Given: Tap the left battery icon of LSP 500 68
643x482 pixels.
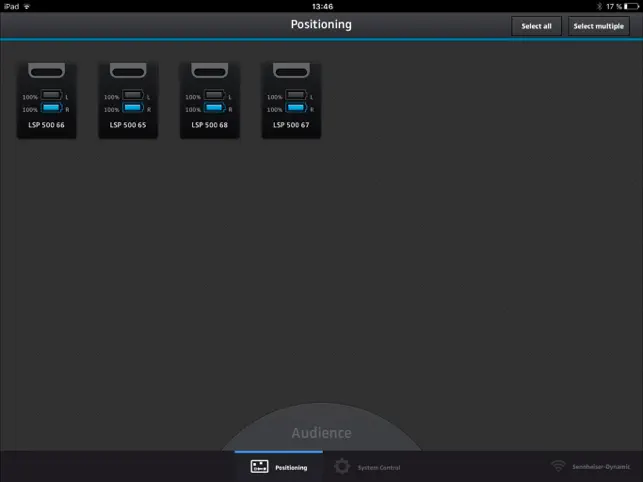Looking at the screenshot, I should pyautogui.click(x=214, y=95).
